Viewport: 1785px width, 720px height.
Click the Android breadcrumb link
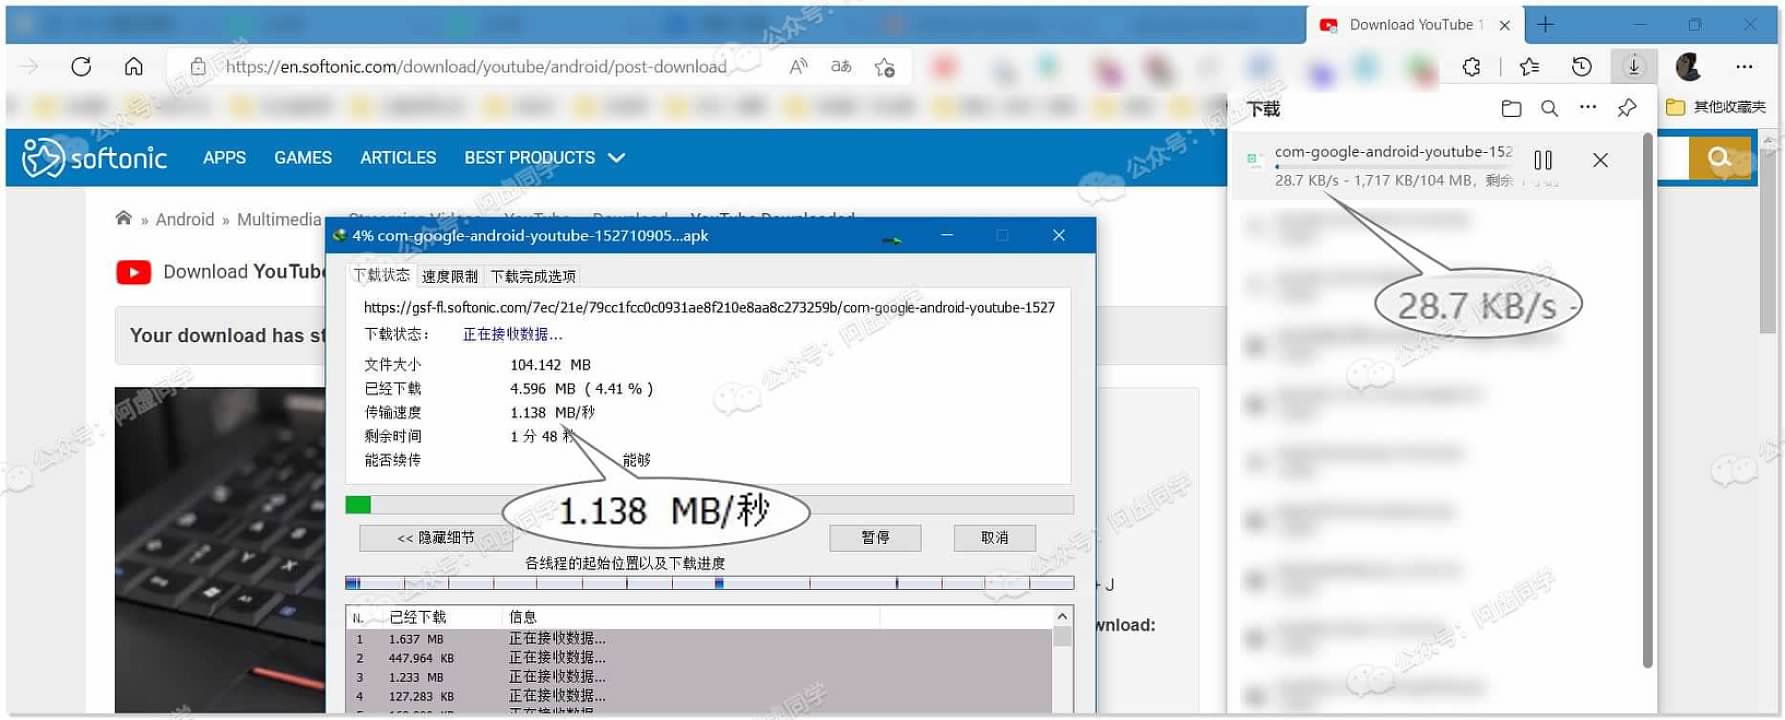(185, 220)
